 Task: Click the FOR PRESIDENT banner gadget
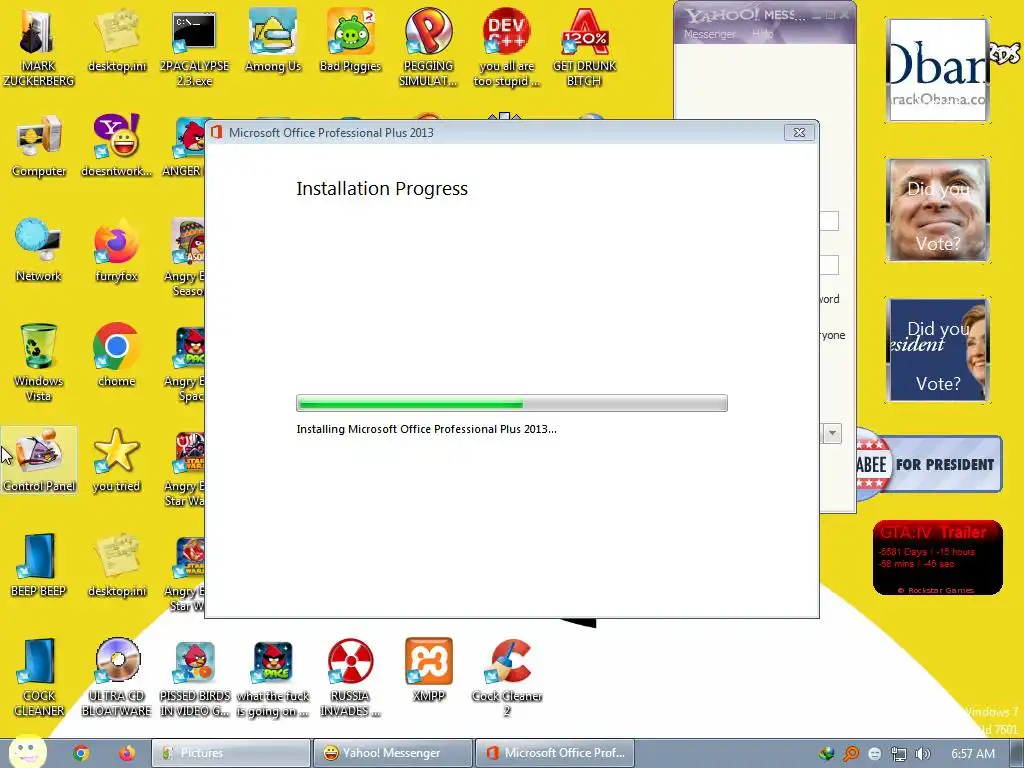coord(929,464)
